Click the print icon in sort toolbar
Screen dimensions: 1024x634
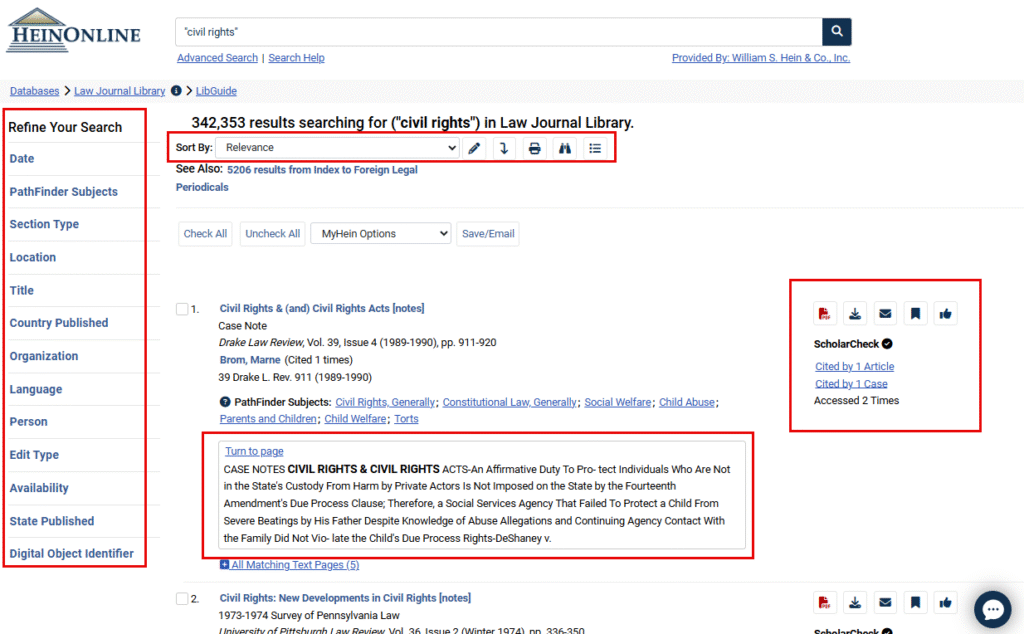(x=535, y=148)
